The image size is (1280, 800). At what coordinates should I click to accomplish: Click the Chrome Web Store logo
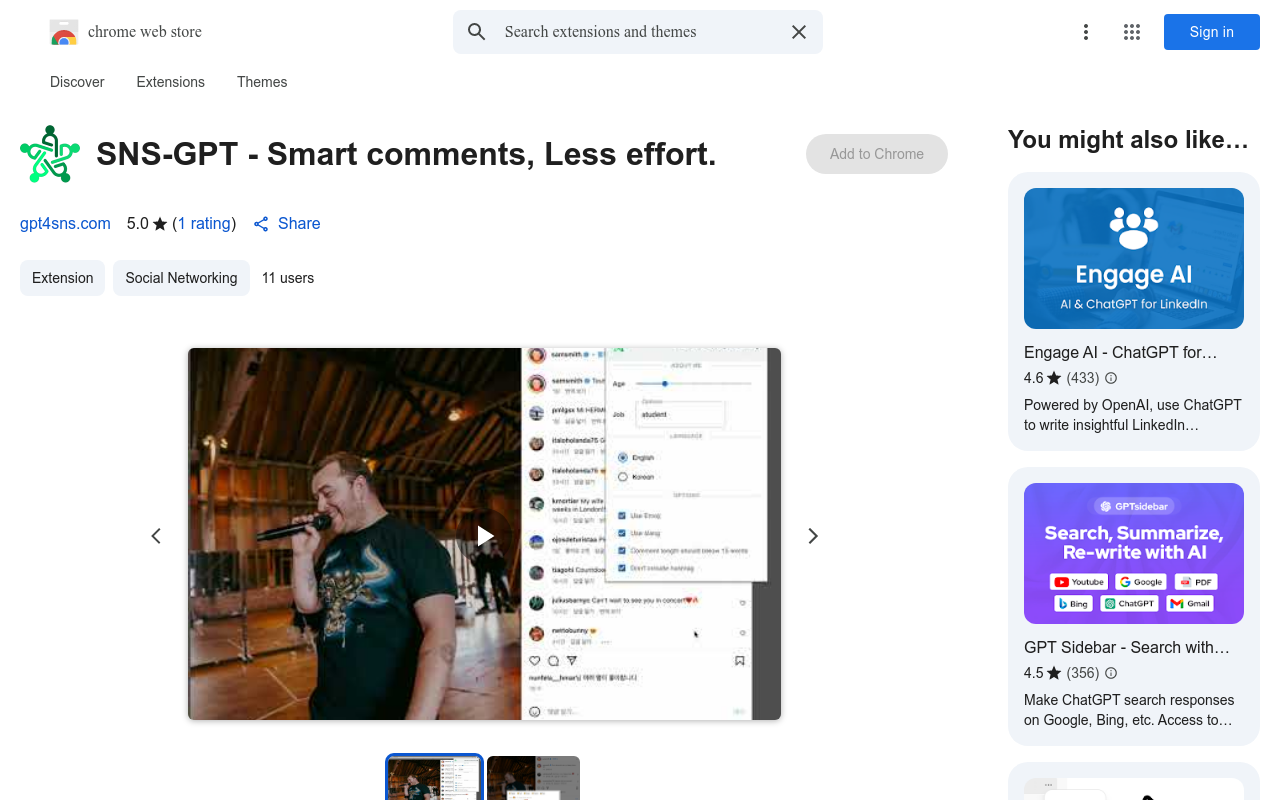[64, 32]
